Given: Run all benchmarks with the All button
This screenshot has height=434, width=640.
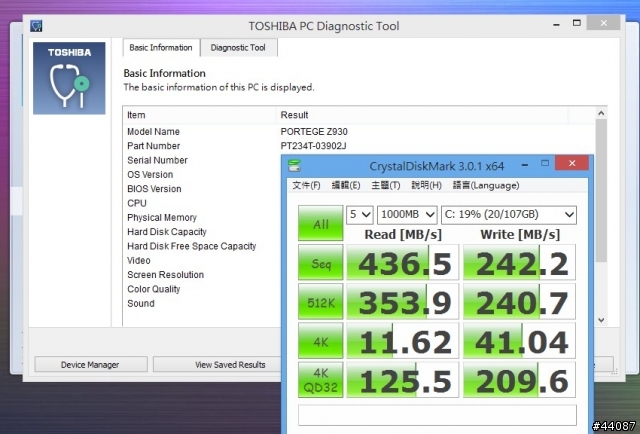Looking at the screenshot, I should pos(321,223).
